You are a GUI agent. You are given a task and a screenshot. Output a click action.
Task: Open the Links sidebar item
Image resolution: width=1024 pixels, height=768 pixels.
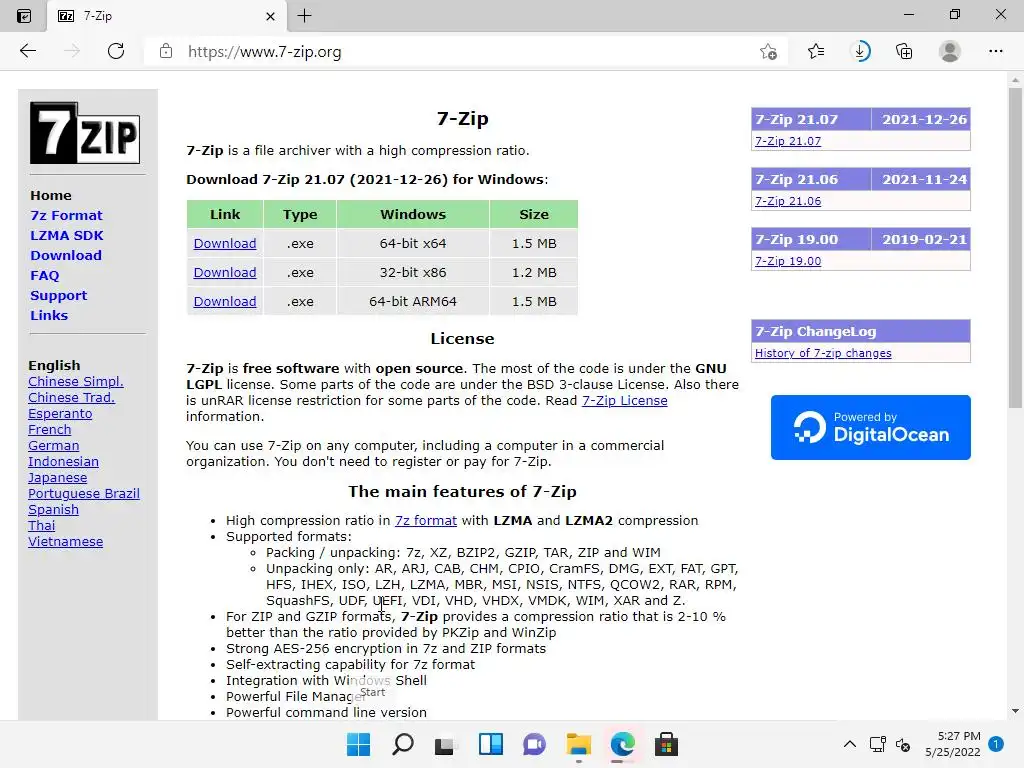[x=49, y=315]
